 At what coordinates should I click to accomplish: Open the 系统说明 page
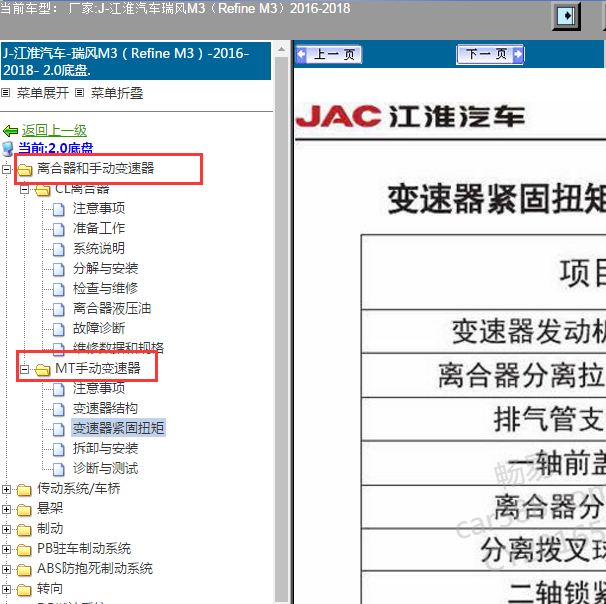(x=99, y=248)
